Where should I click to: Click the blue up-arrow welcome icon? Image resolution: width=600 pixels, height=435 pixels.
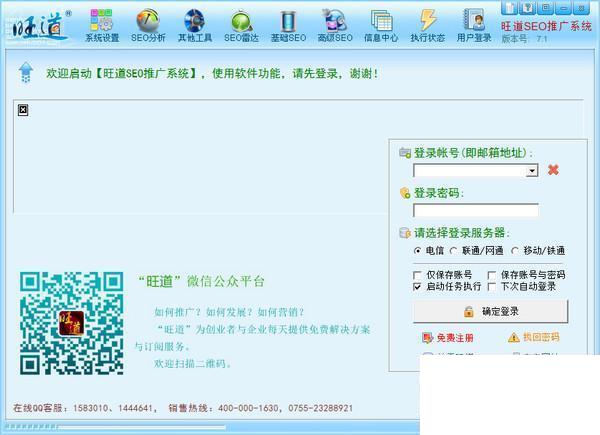click(x=26, y=72)
